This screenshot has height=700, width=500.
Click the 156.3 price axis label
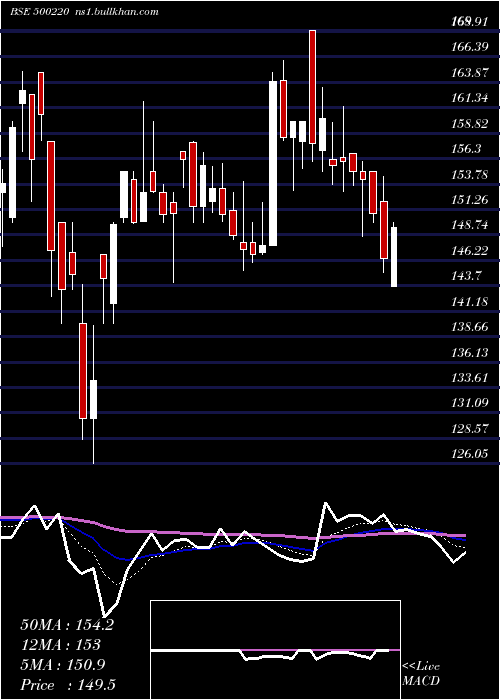click(466, 149)
